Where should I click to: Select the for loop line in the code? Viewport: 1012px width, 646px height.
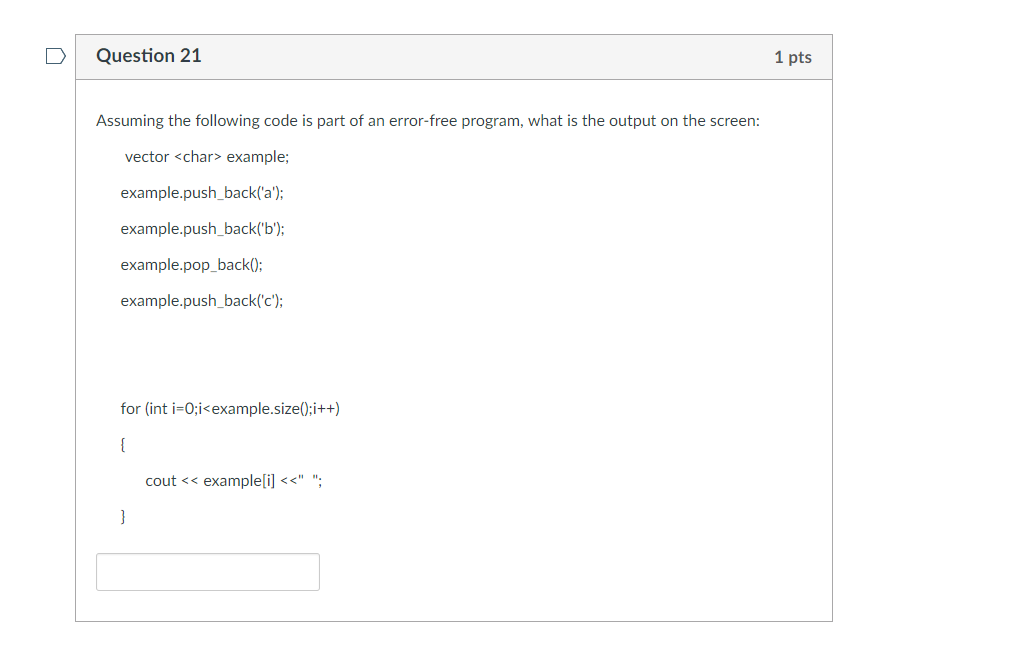[230, 408]
